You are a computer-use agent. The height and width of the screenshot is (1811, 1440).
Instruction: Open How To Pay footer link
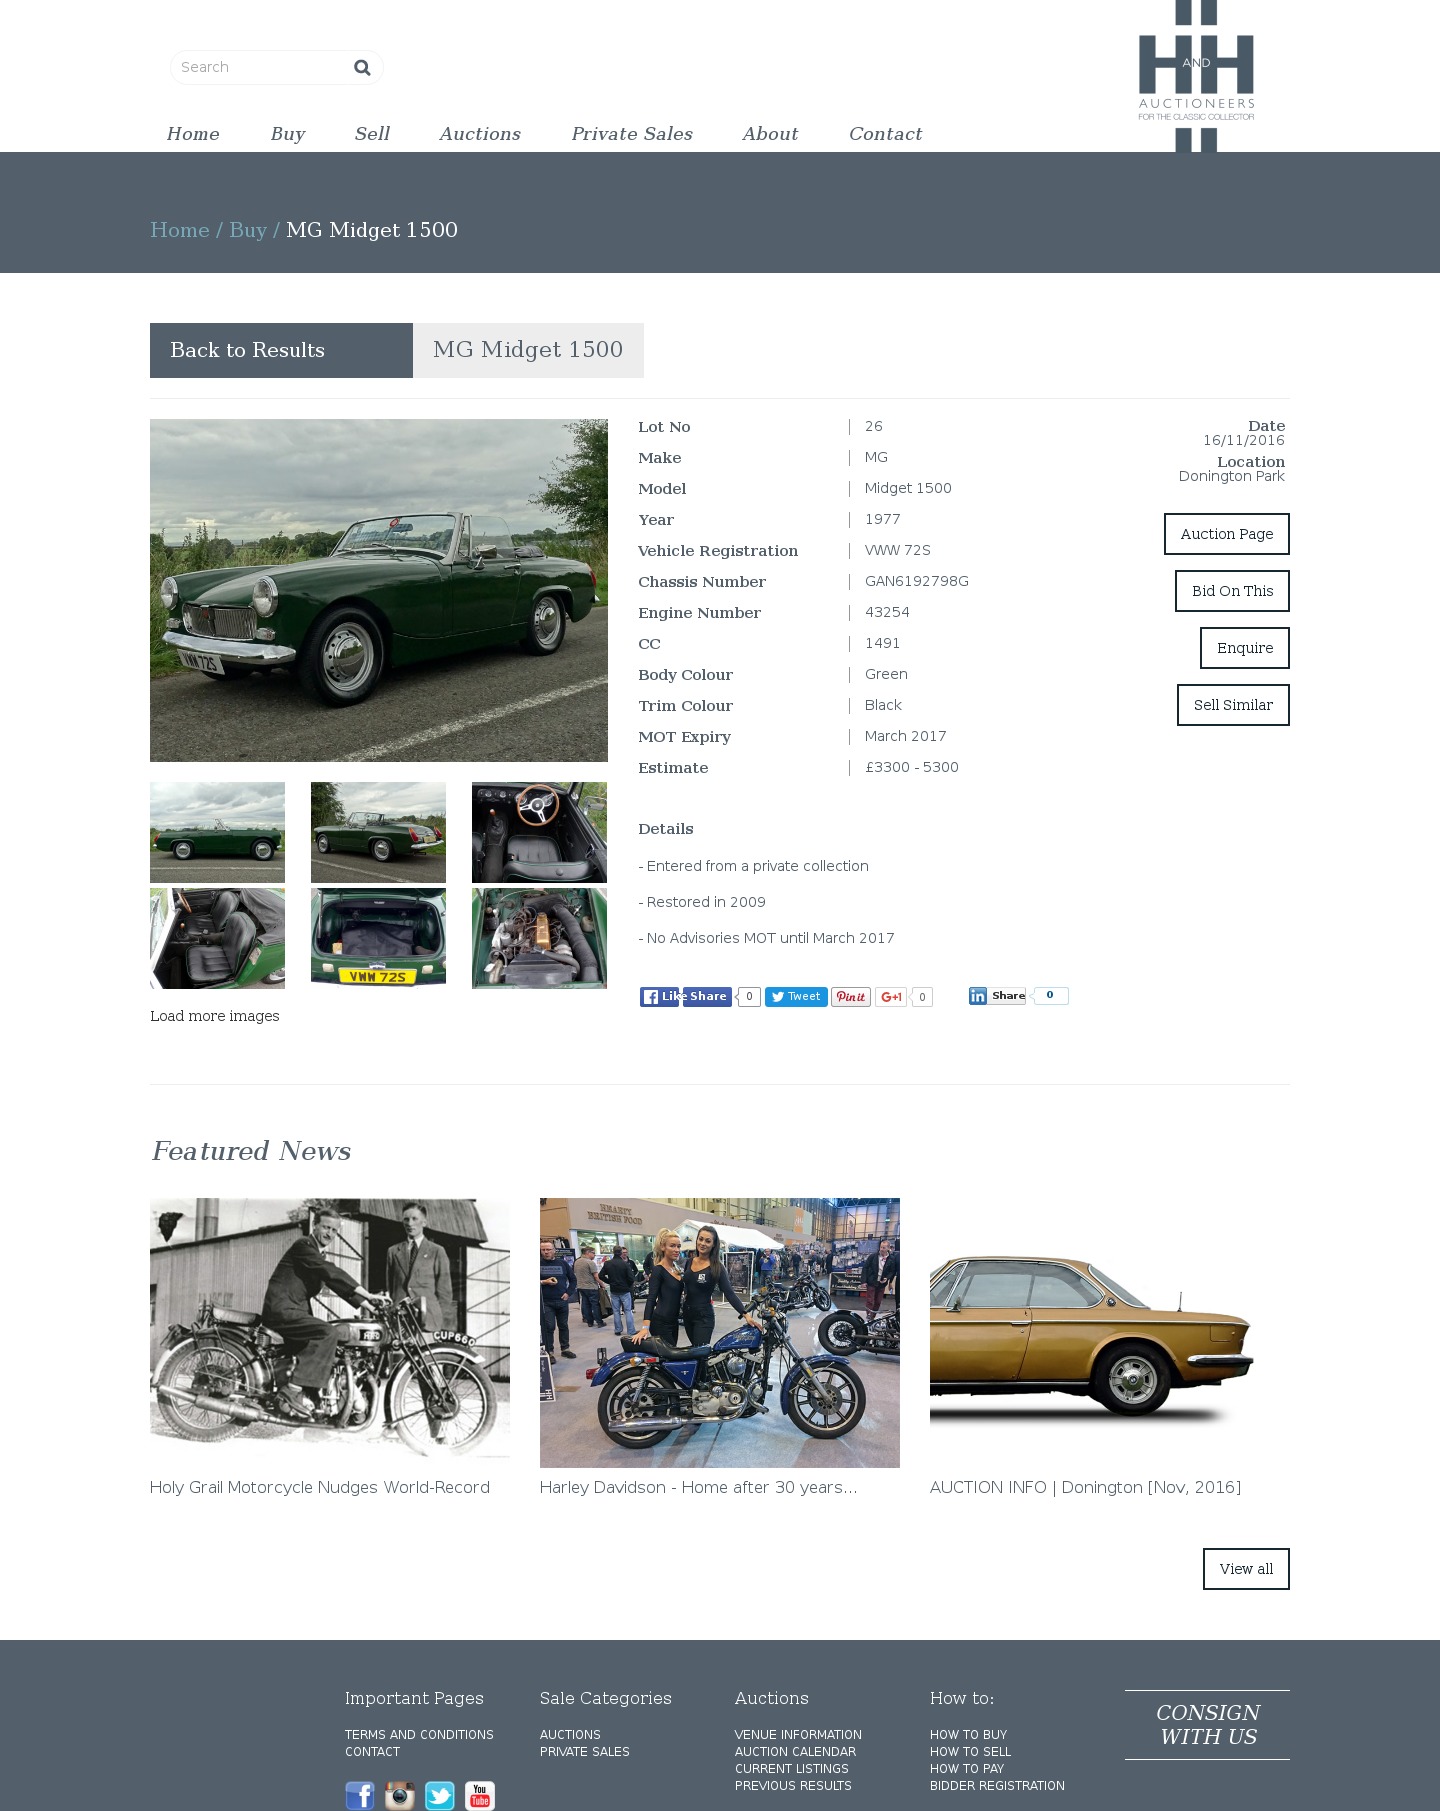point(967,1769)
